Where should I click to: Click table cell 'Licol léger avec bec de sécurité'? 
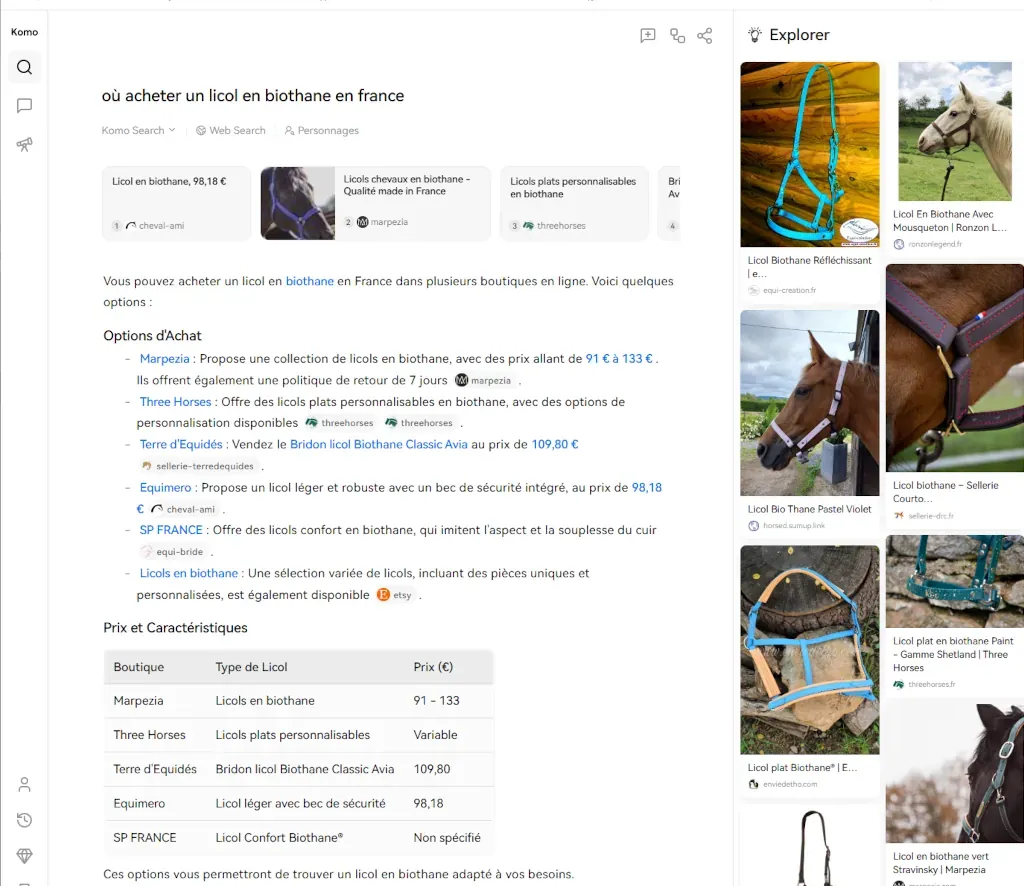pos(300,804)
